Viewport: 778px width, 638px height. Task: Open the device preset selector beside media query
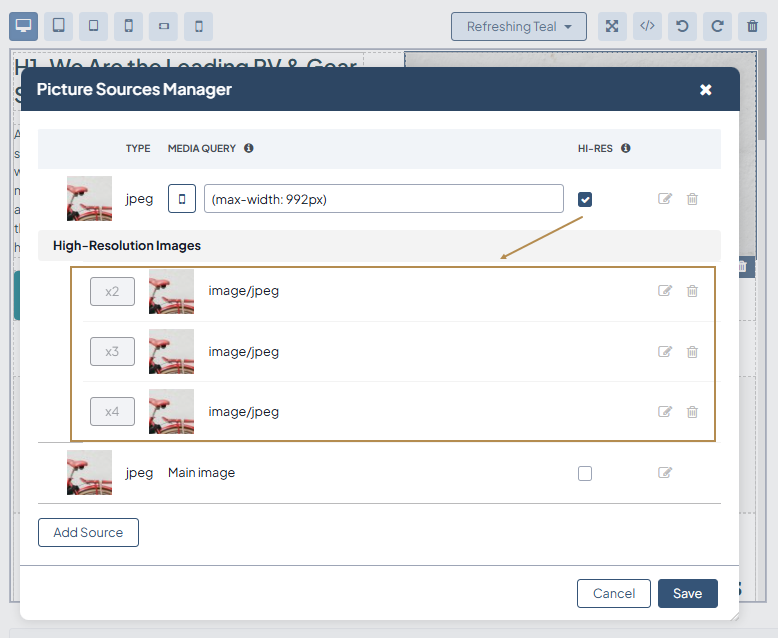coord(181,199)
